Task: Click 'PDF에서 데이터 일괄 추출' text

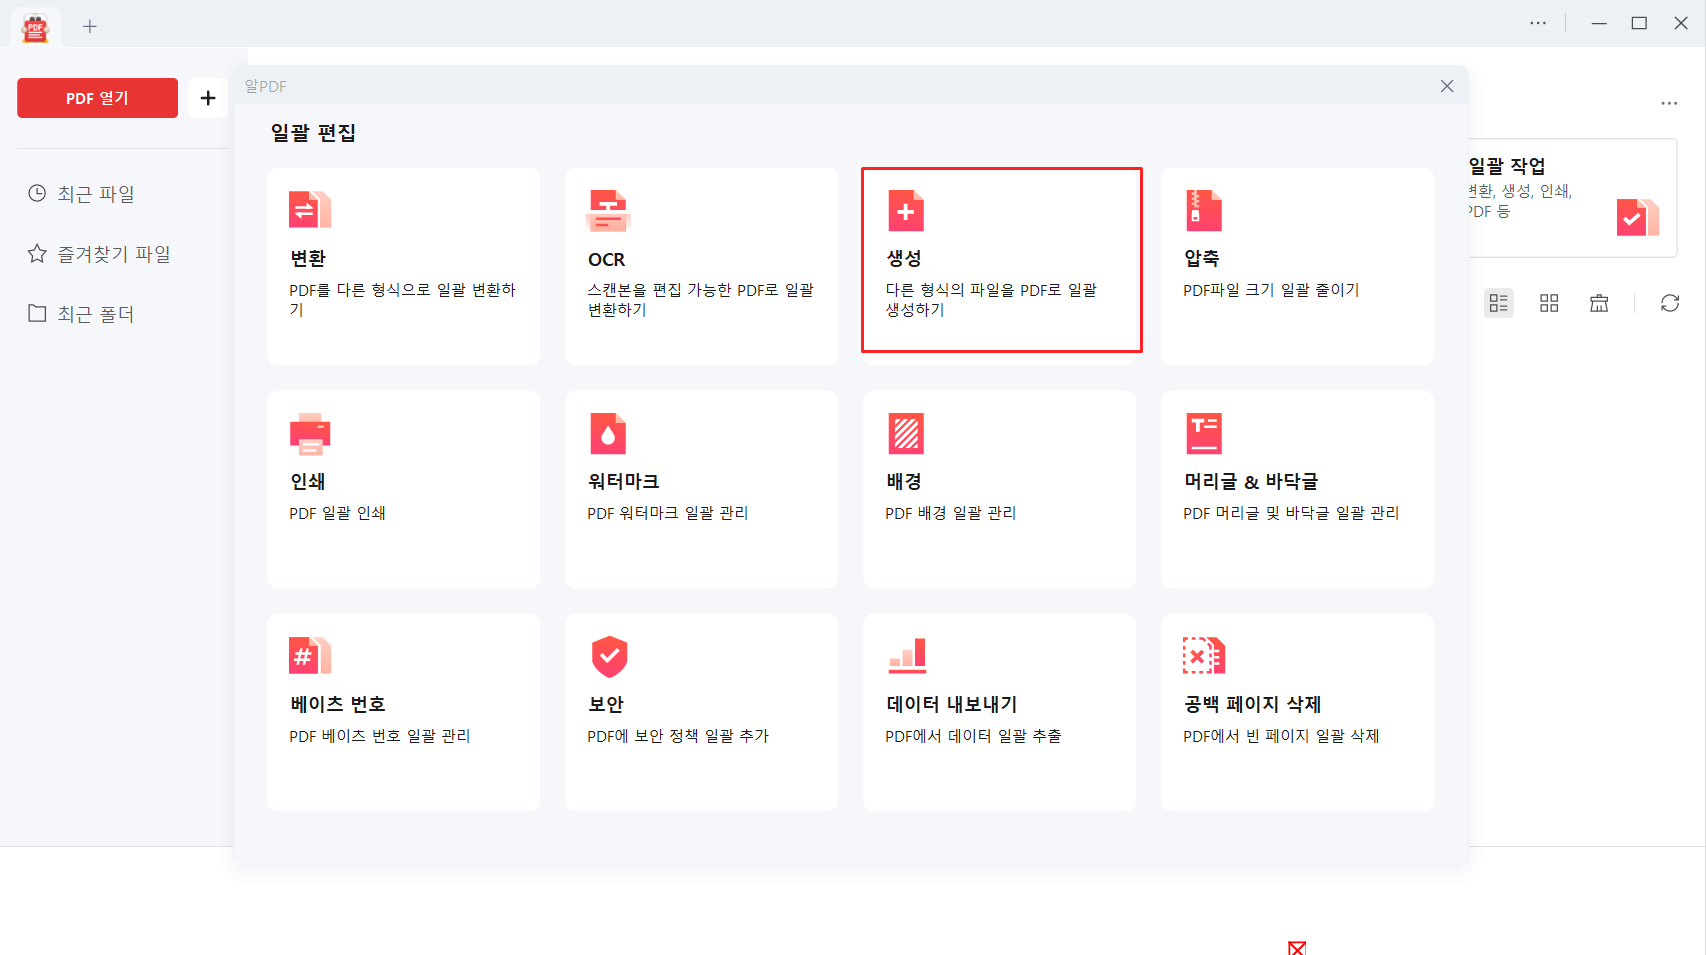Action: pyautogui.click(x=973, y=736)
